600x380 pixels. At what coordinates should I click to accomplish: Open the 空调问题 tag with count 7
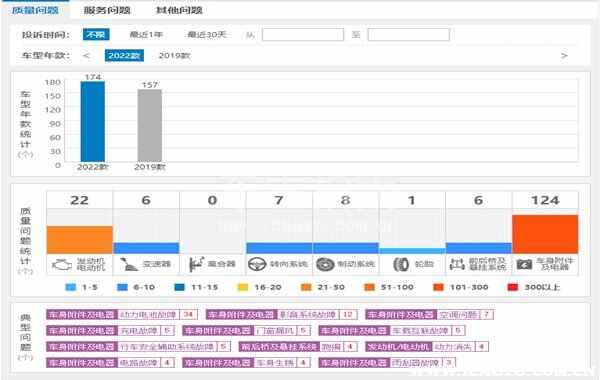[x=429, y=315]
